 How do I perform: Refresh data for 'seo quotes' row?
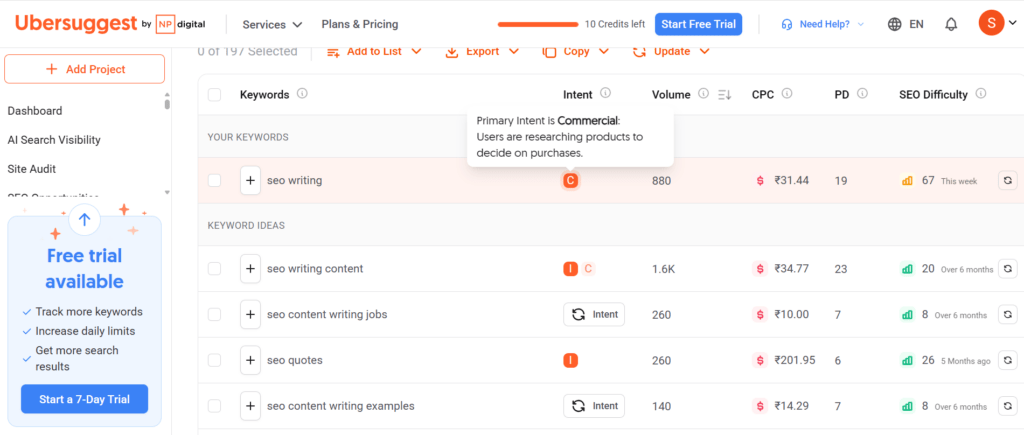pos(1008,360)
